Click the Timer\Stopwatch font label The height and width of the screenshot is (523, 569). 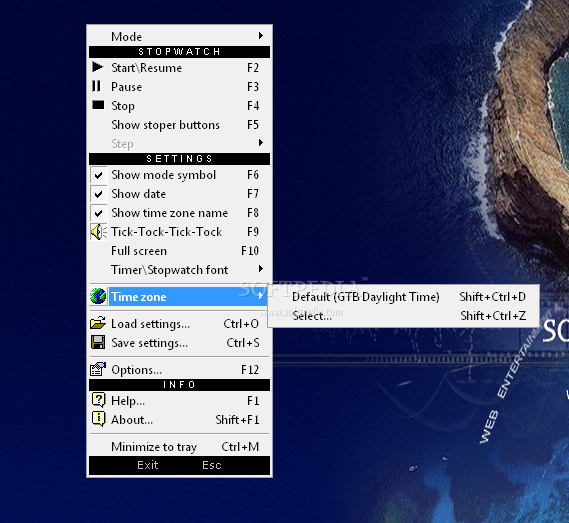169,270
